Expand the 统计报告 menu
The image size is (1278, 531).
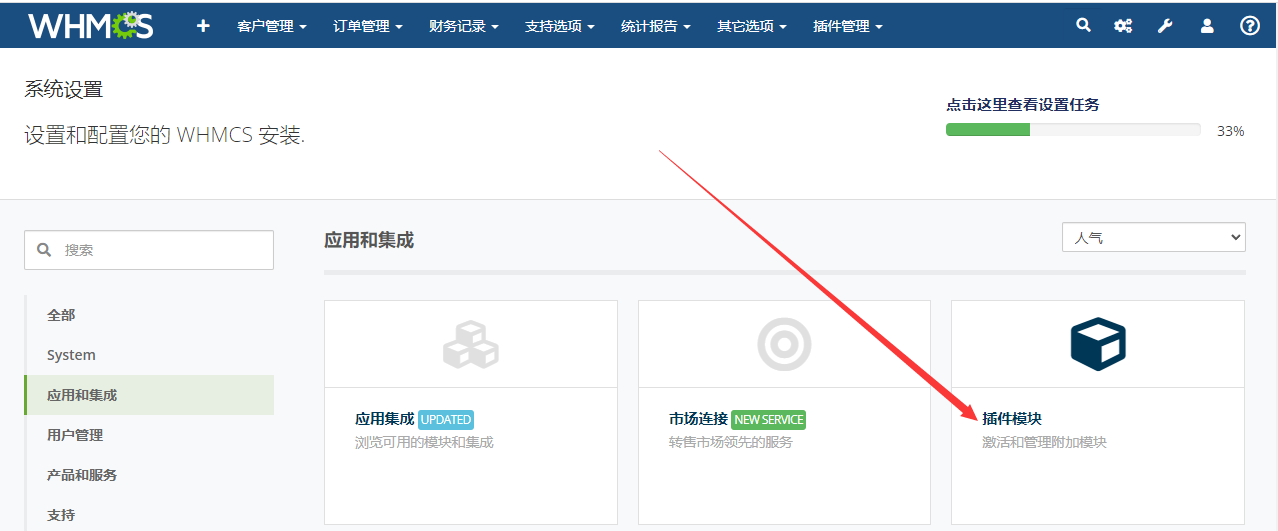(656, 26)
